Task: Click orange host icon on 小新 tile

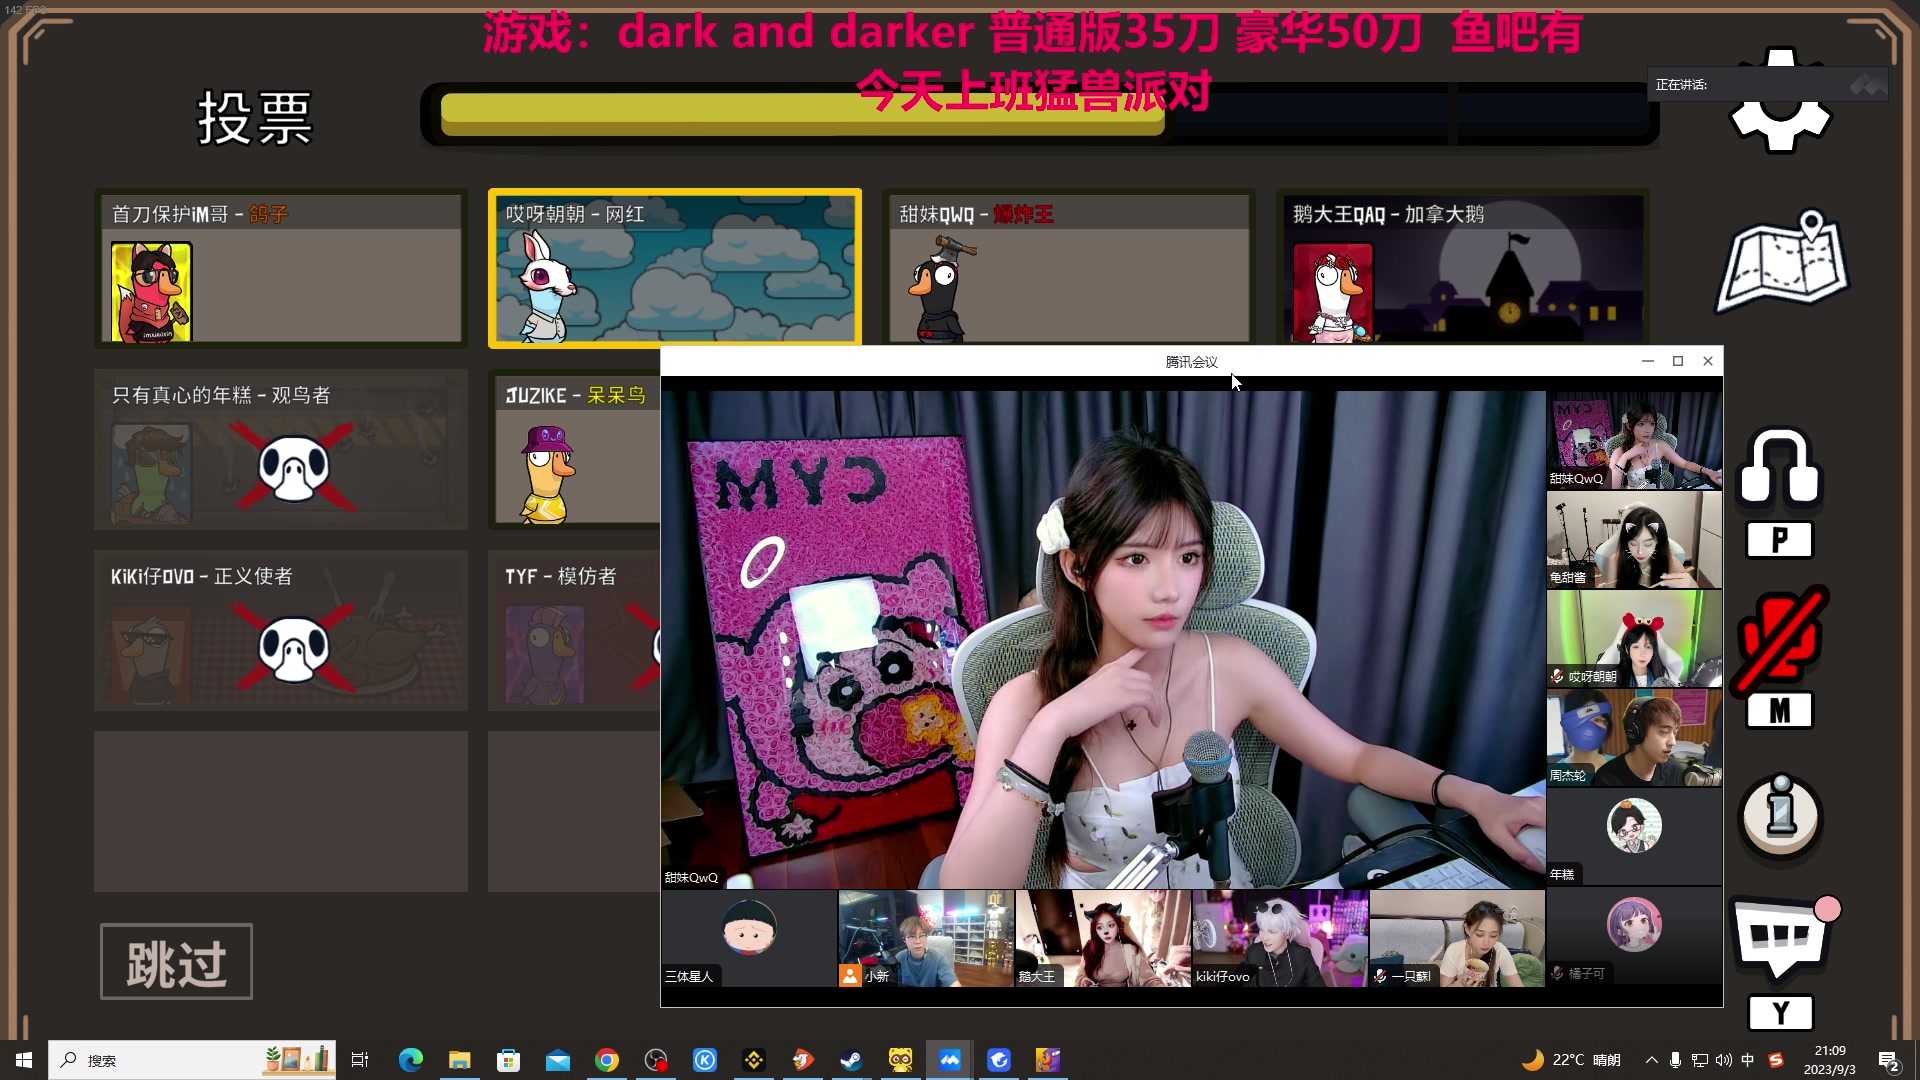Action: pyautogui.click(x=850, y=975)
